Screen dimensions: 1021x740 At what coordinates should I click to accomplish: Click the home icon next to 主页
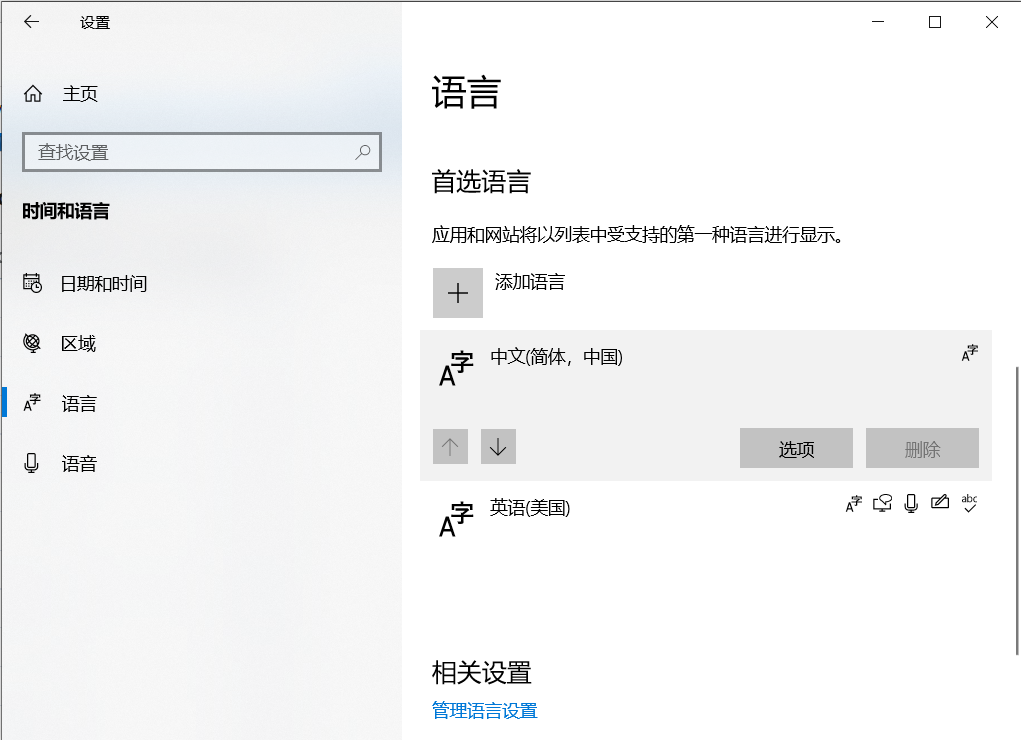pos(33,93)
